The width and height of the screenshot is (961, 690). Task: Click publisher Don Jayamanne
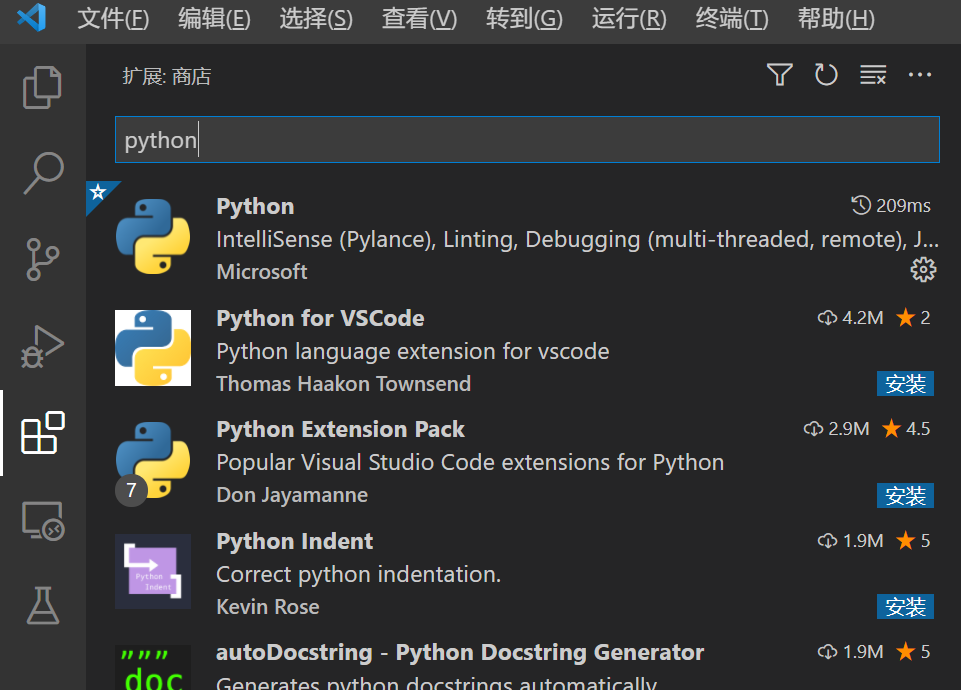pos(292,495)
